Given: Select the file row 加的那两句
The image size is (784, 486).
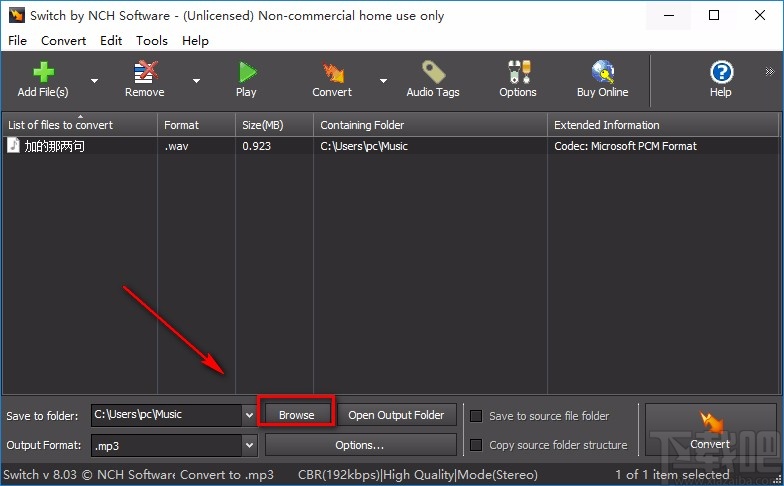Looking at the screenshot, I should click(391, 146).
